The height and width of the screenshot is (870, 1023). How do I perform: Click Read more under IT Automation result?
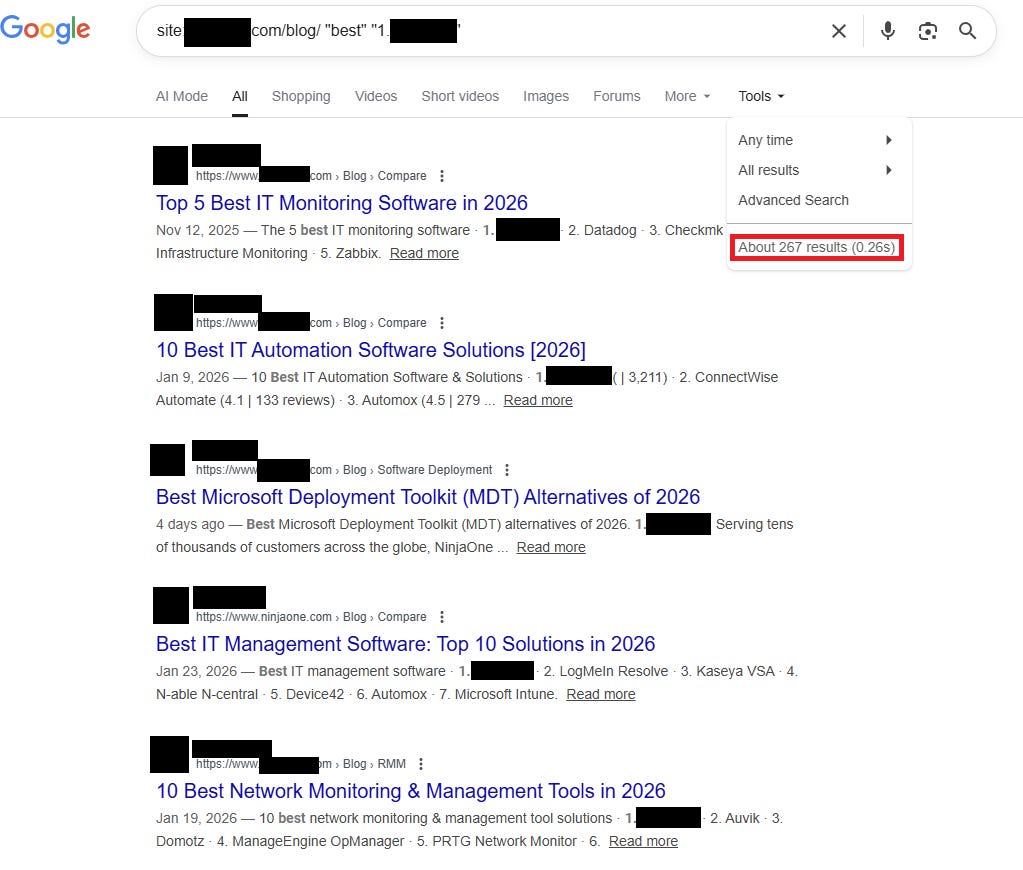[538, 400]
